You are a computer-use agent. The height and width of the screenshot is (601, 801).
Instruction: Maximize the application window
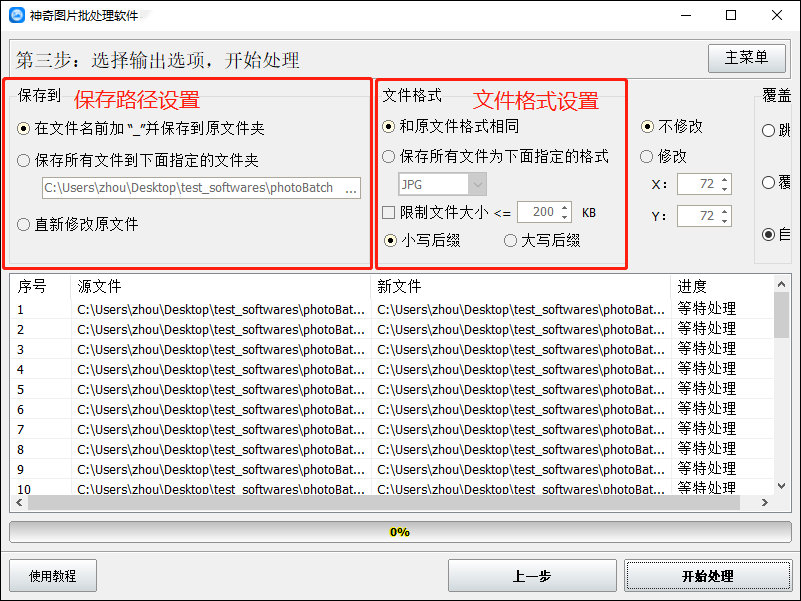point(731,15)
